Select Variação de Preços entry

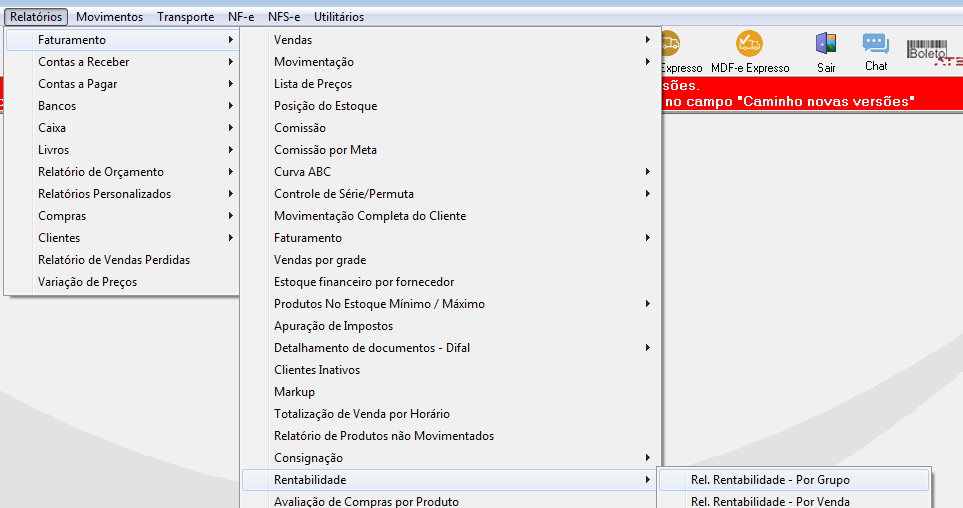(122, 282)
